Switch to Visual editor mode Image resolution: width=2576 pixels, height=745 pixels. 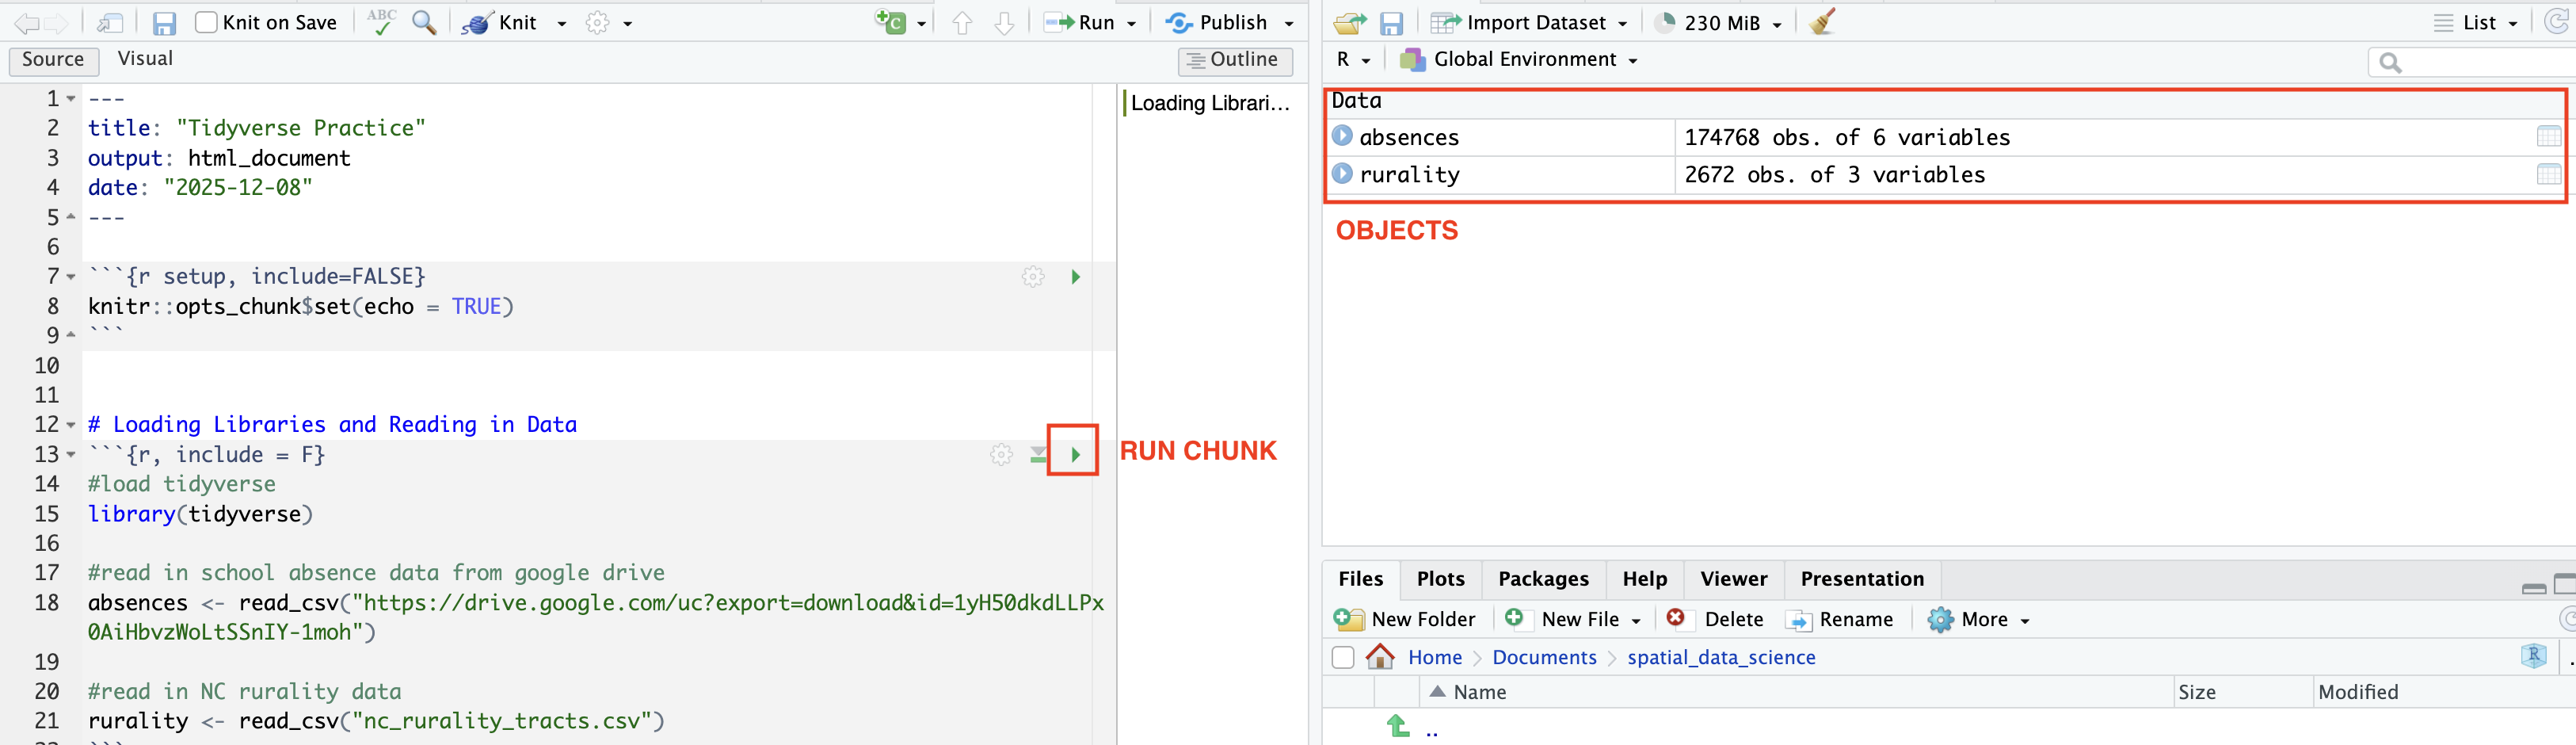coord(145,59)
